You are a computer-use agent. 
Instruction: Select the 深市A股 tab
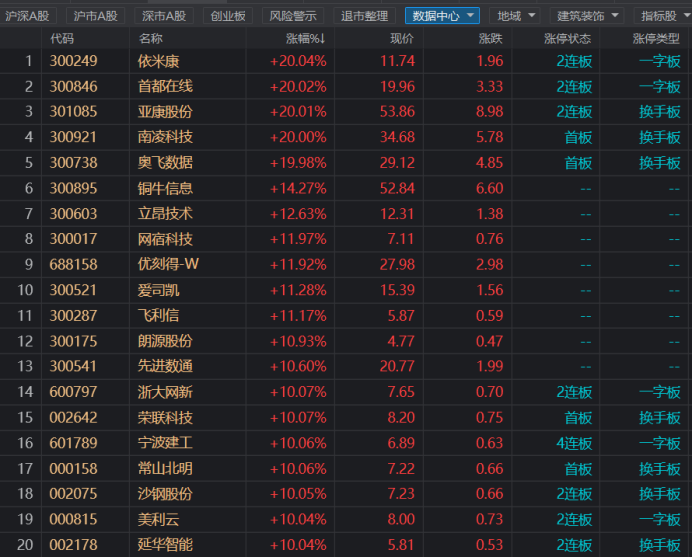164,16
